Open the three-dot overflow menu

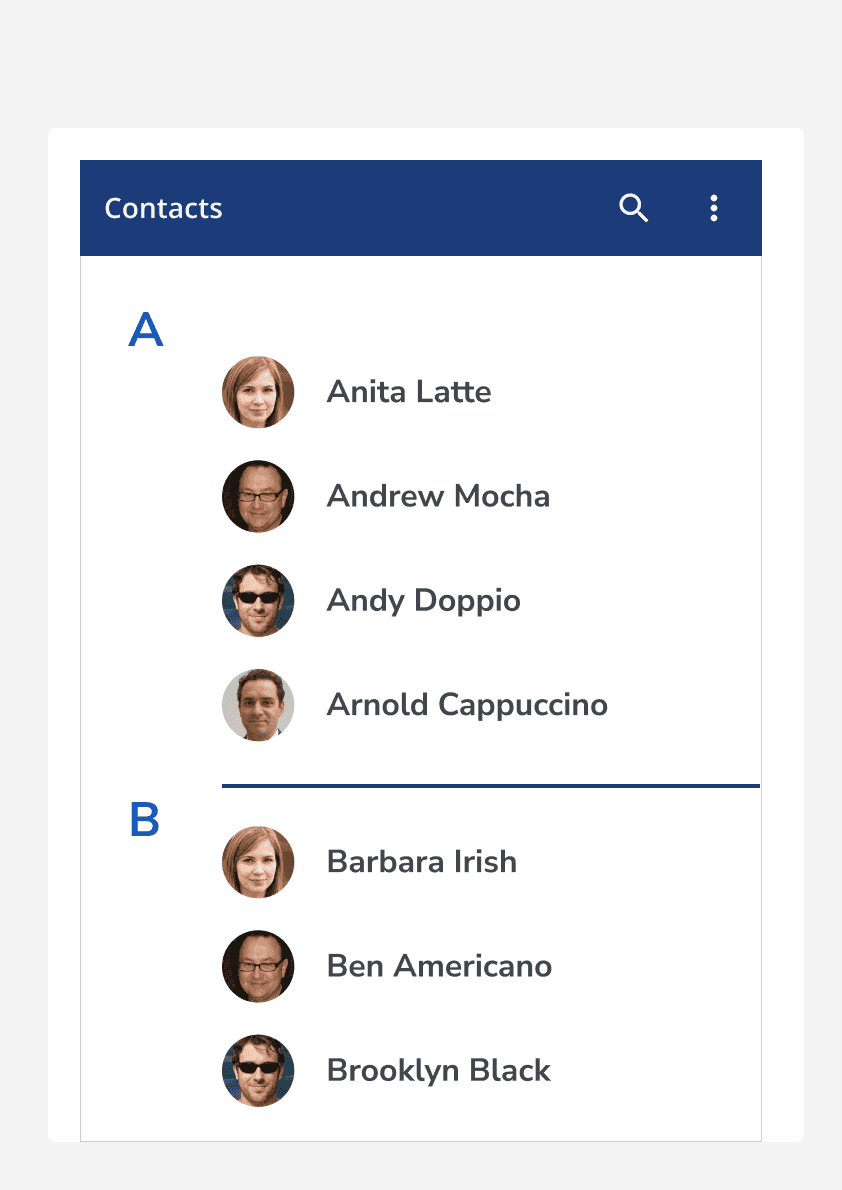point(714,208)
